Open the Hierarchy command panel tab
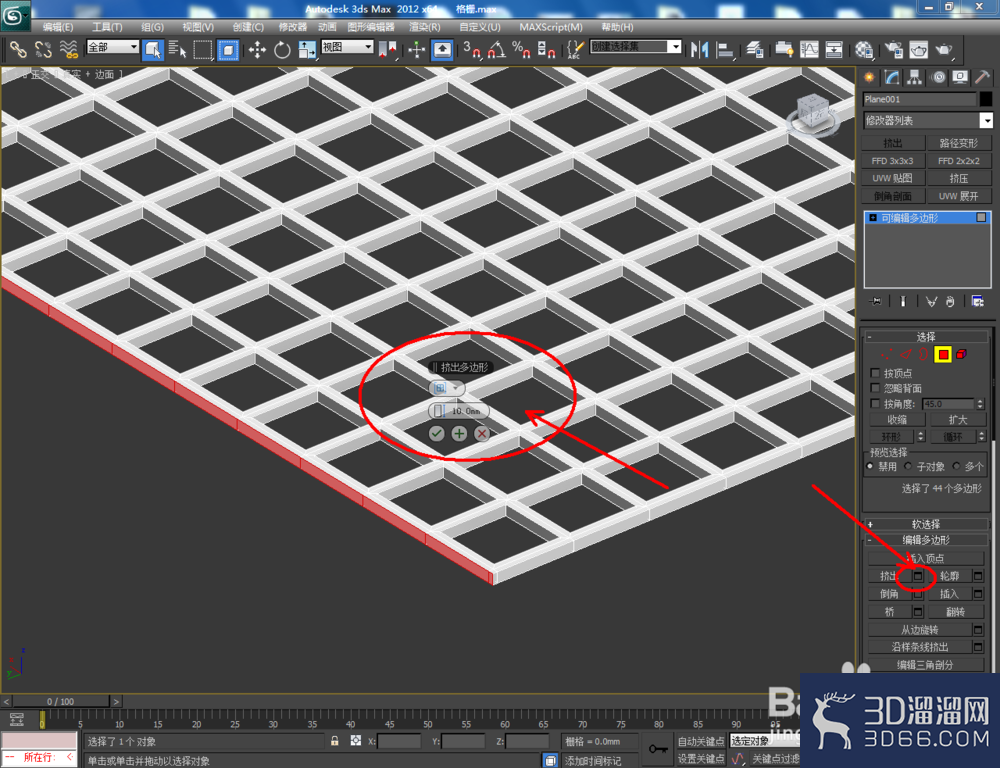Screen dimensions: 1000x768 pos(915,78)
